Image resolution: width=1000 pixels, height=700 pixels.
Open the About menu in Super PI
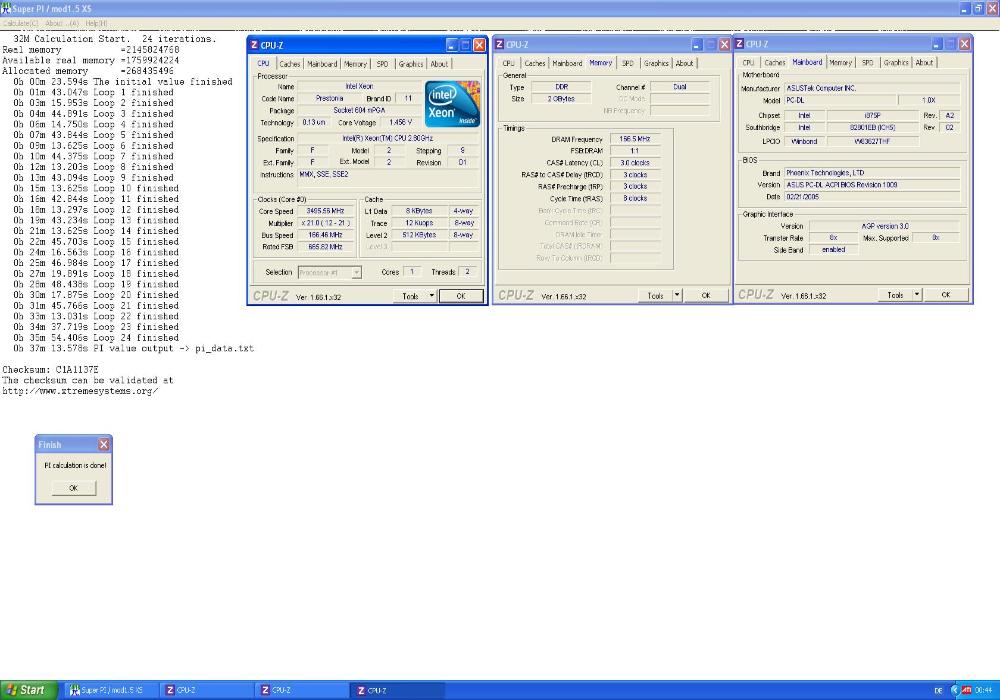pyautogui.click(x=62, y=23)
